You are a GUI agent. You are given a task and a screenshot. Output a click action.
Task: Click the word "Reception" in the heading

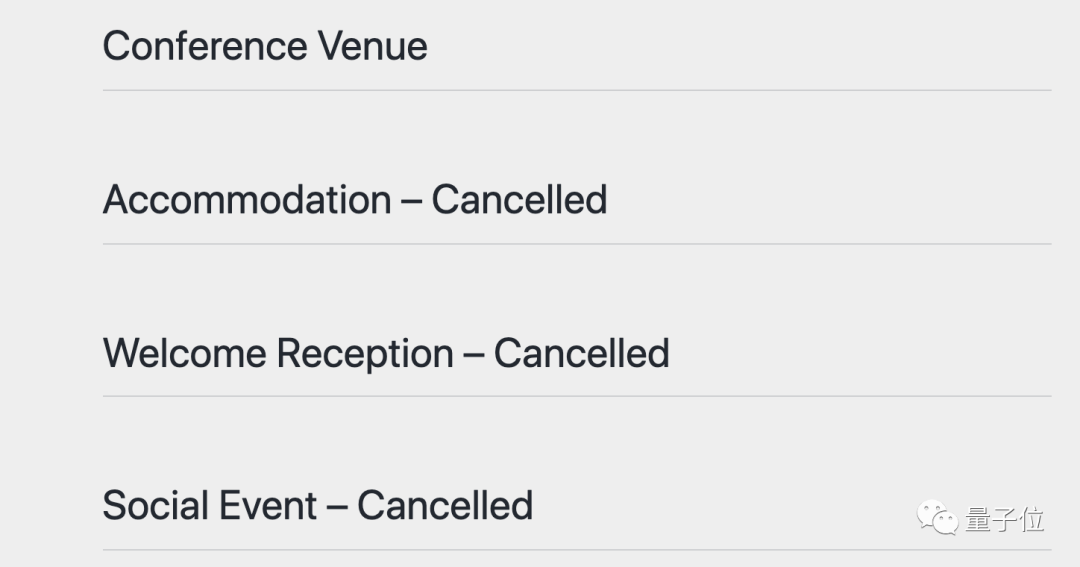364,353
